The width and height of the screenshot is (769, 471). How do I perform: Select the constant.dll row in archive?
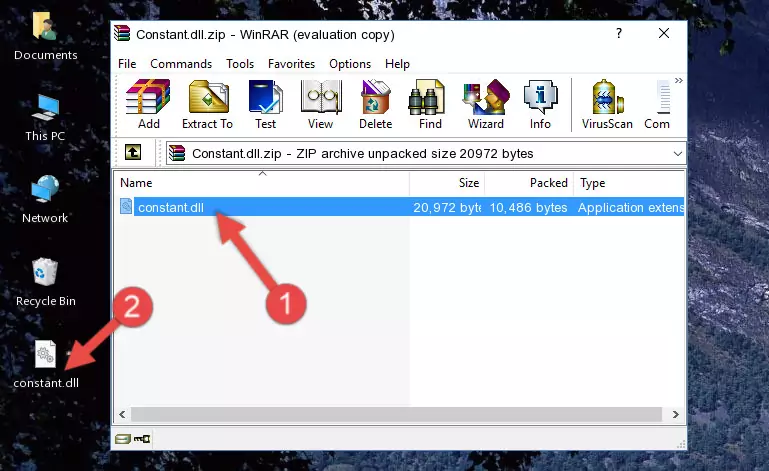(x=400, y=207)
